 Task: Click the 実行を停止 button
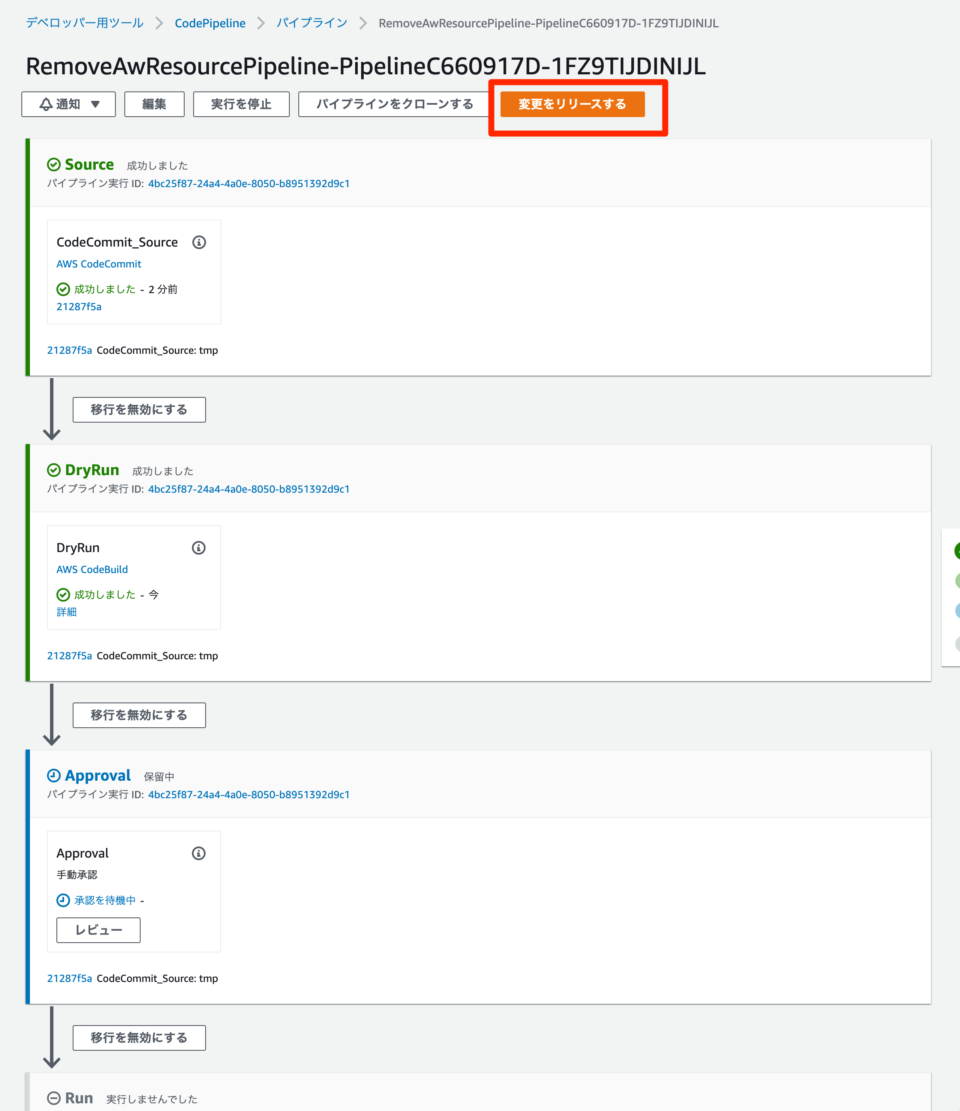pos(241,104)
